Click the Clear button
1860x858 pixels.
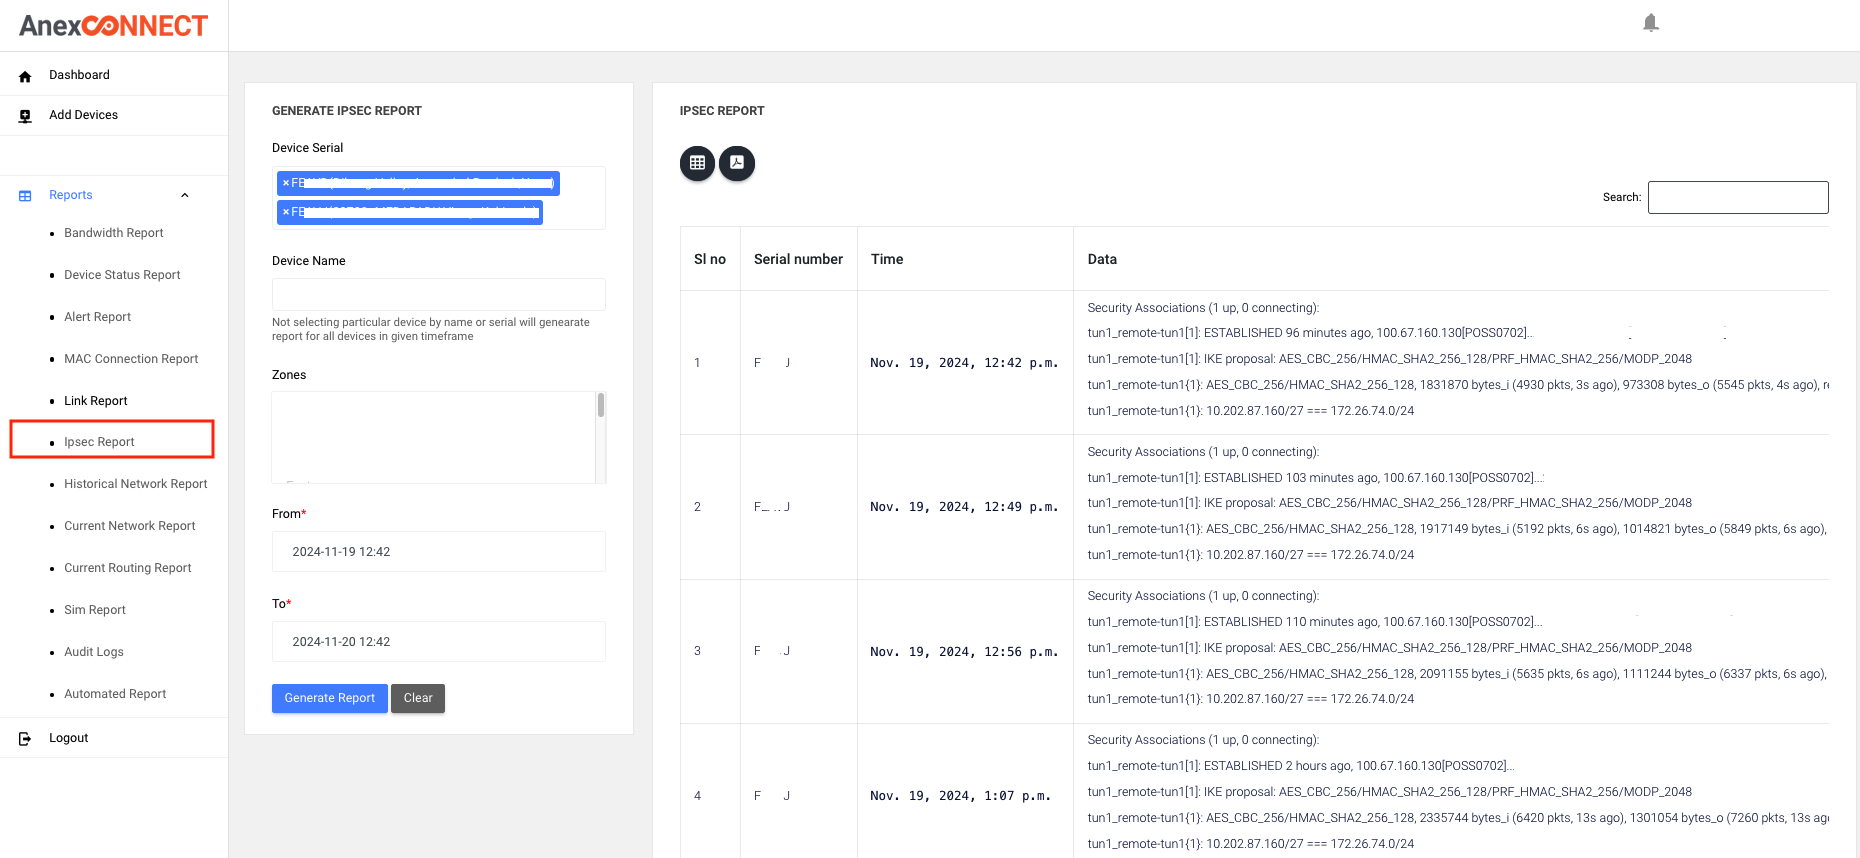(x=418, y=698)
